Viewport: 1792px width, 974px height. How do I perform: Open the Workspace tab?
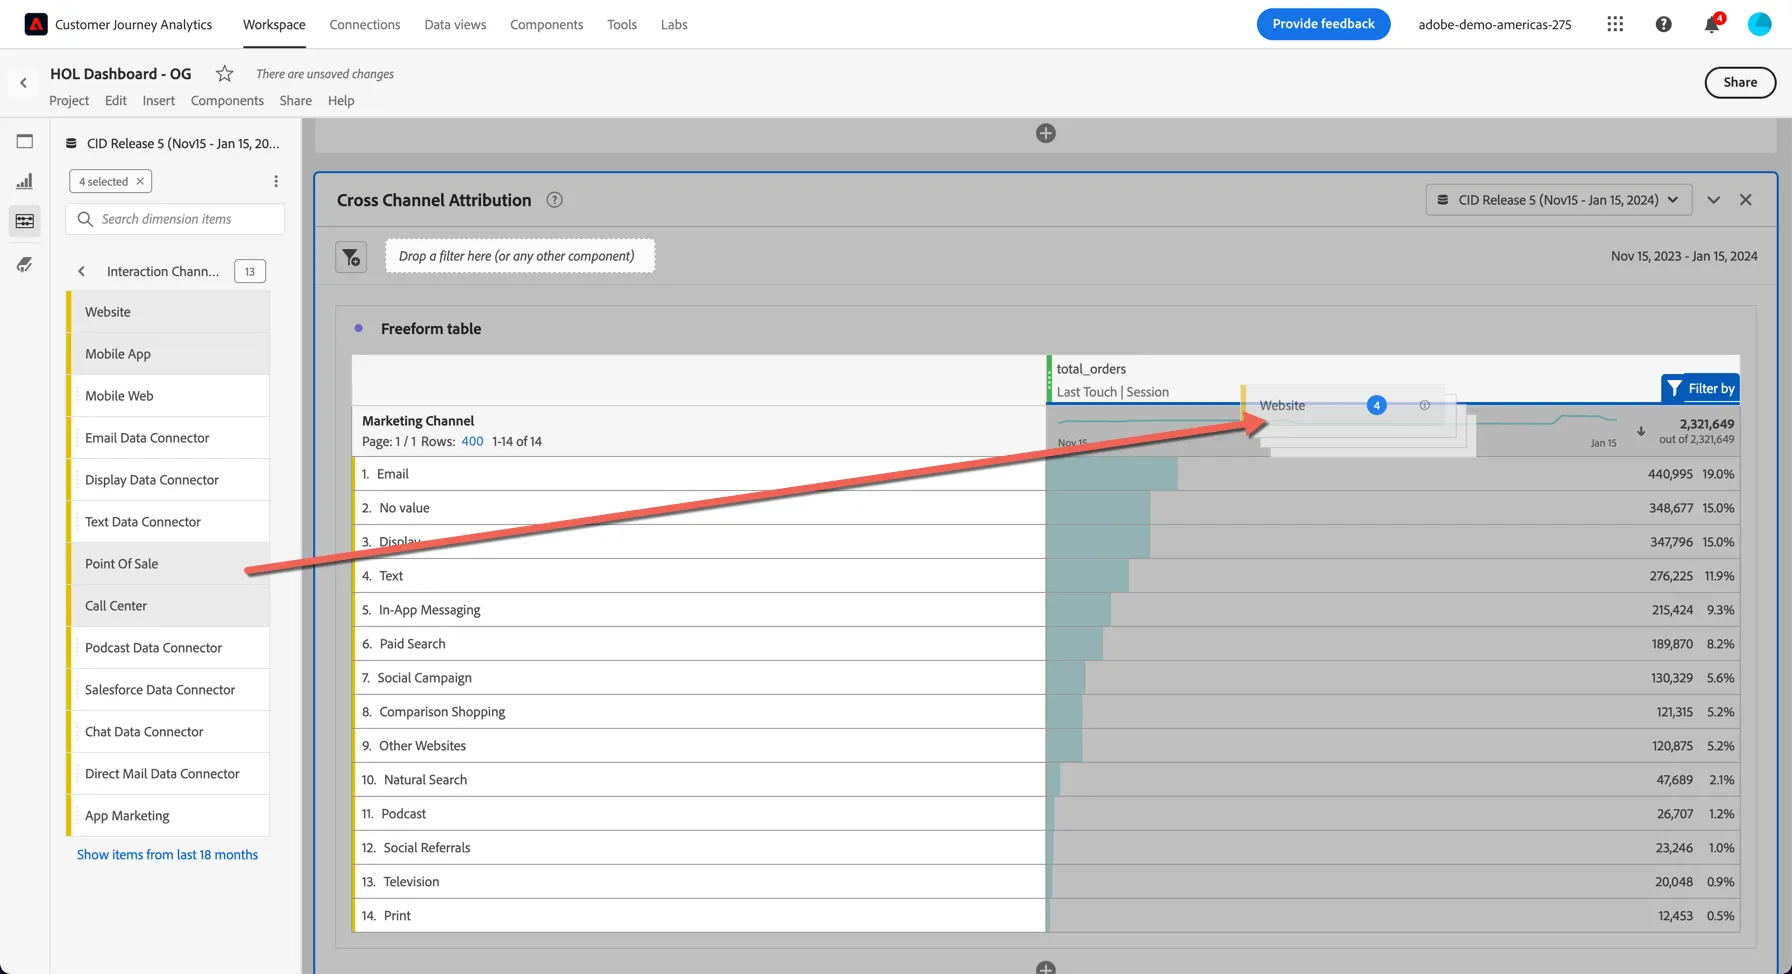point(274,24)
